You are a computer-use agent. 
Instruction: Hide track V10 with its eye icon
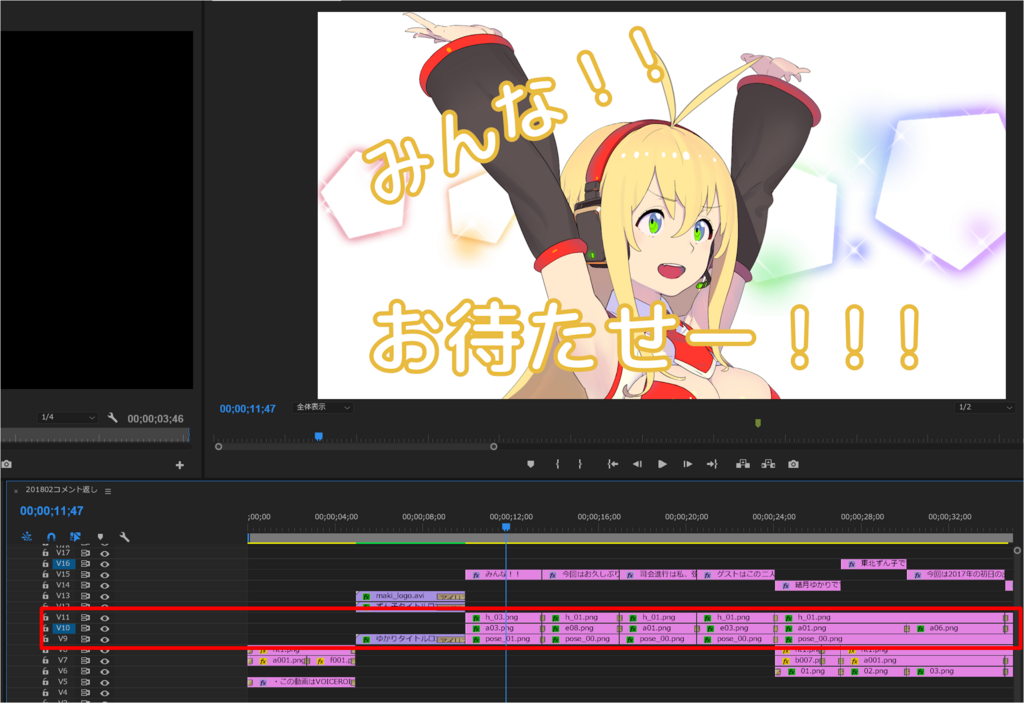click(x=104, y=629)
